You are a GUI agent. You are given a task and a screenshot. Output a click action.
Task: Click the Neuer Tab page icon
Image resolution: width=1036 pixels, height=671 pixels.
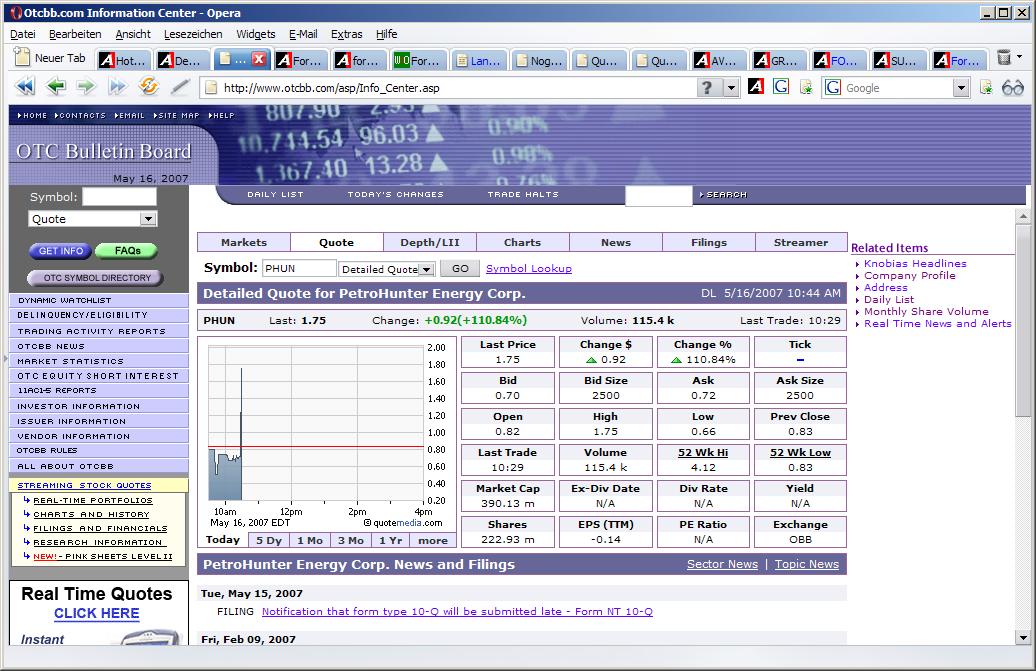point(22,58)
